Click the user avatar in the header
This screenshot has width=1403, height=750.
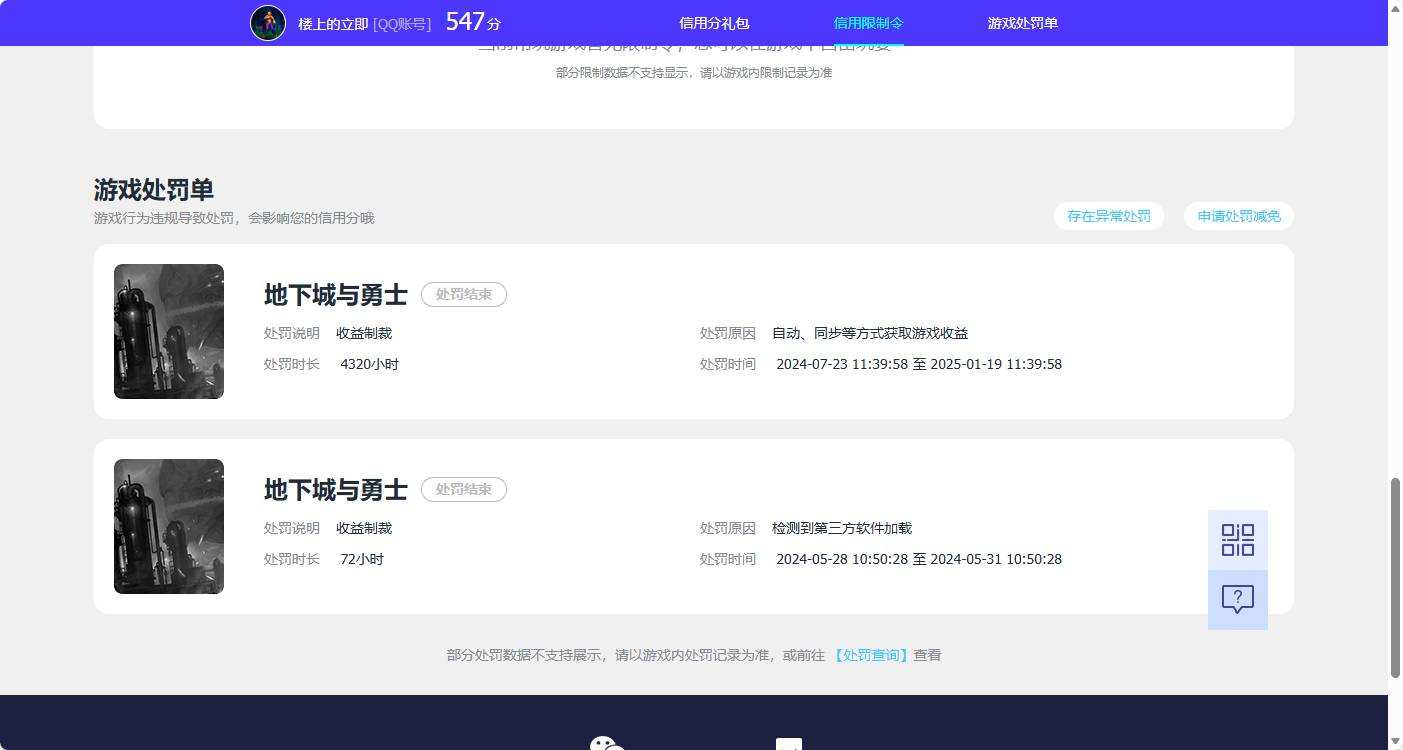tap(268, 23)
